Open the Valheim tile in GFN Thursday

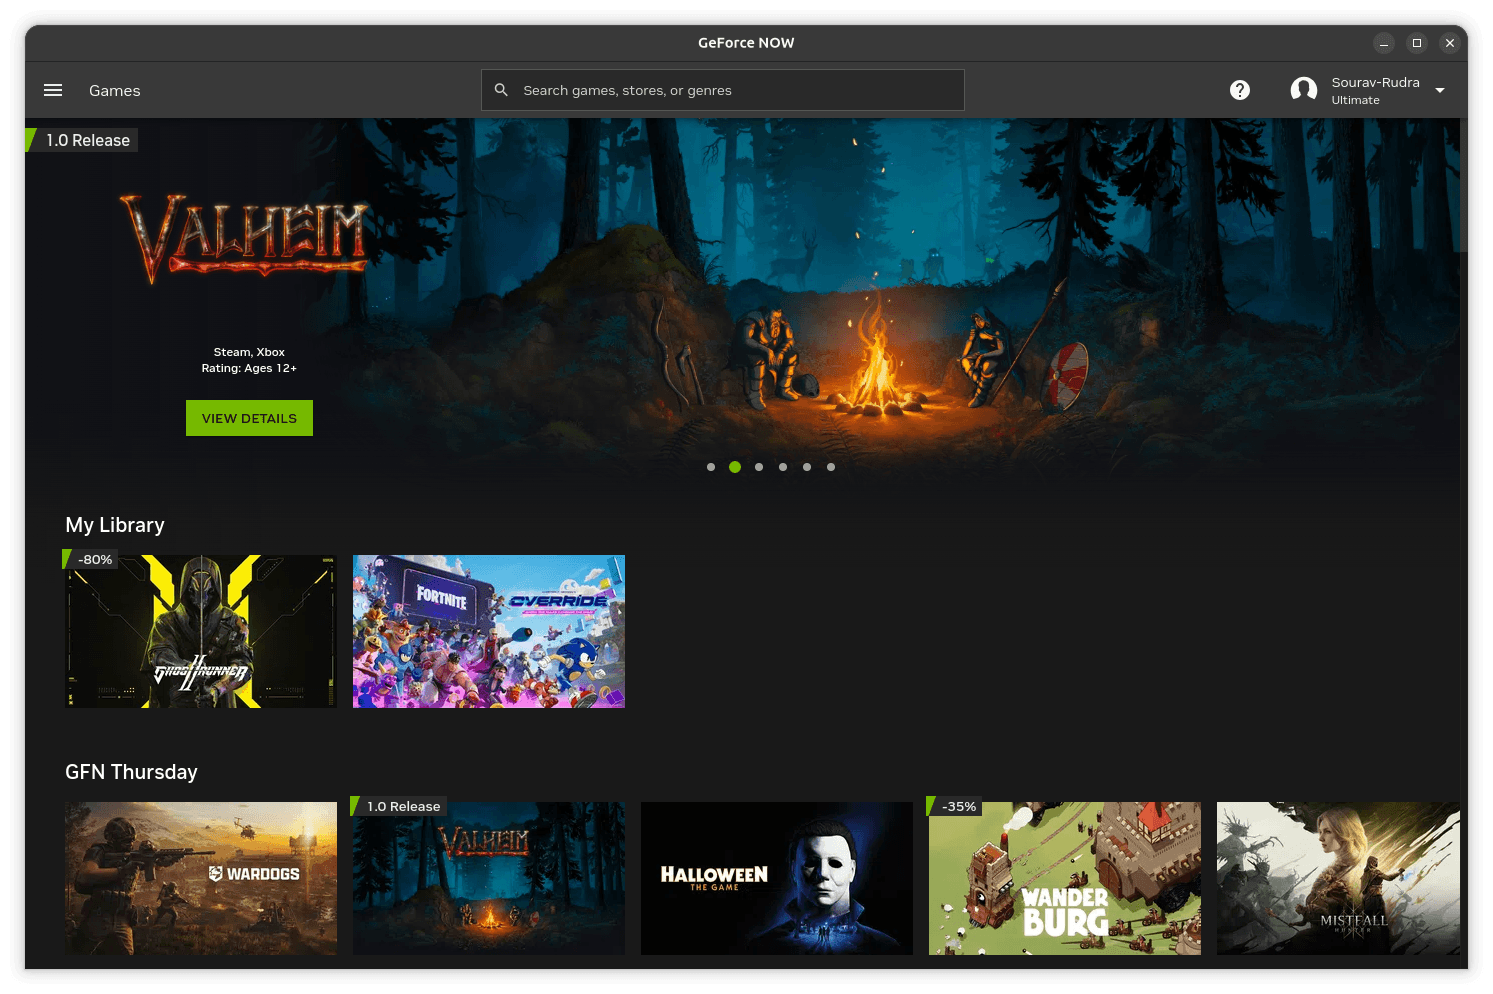[489, 878]
